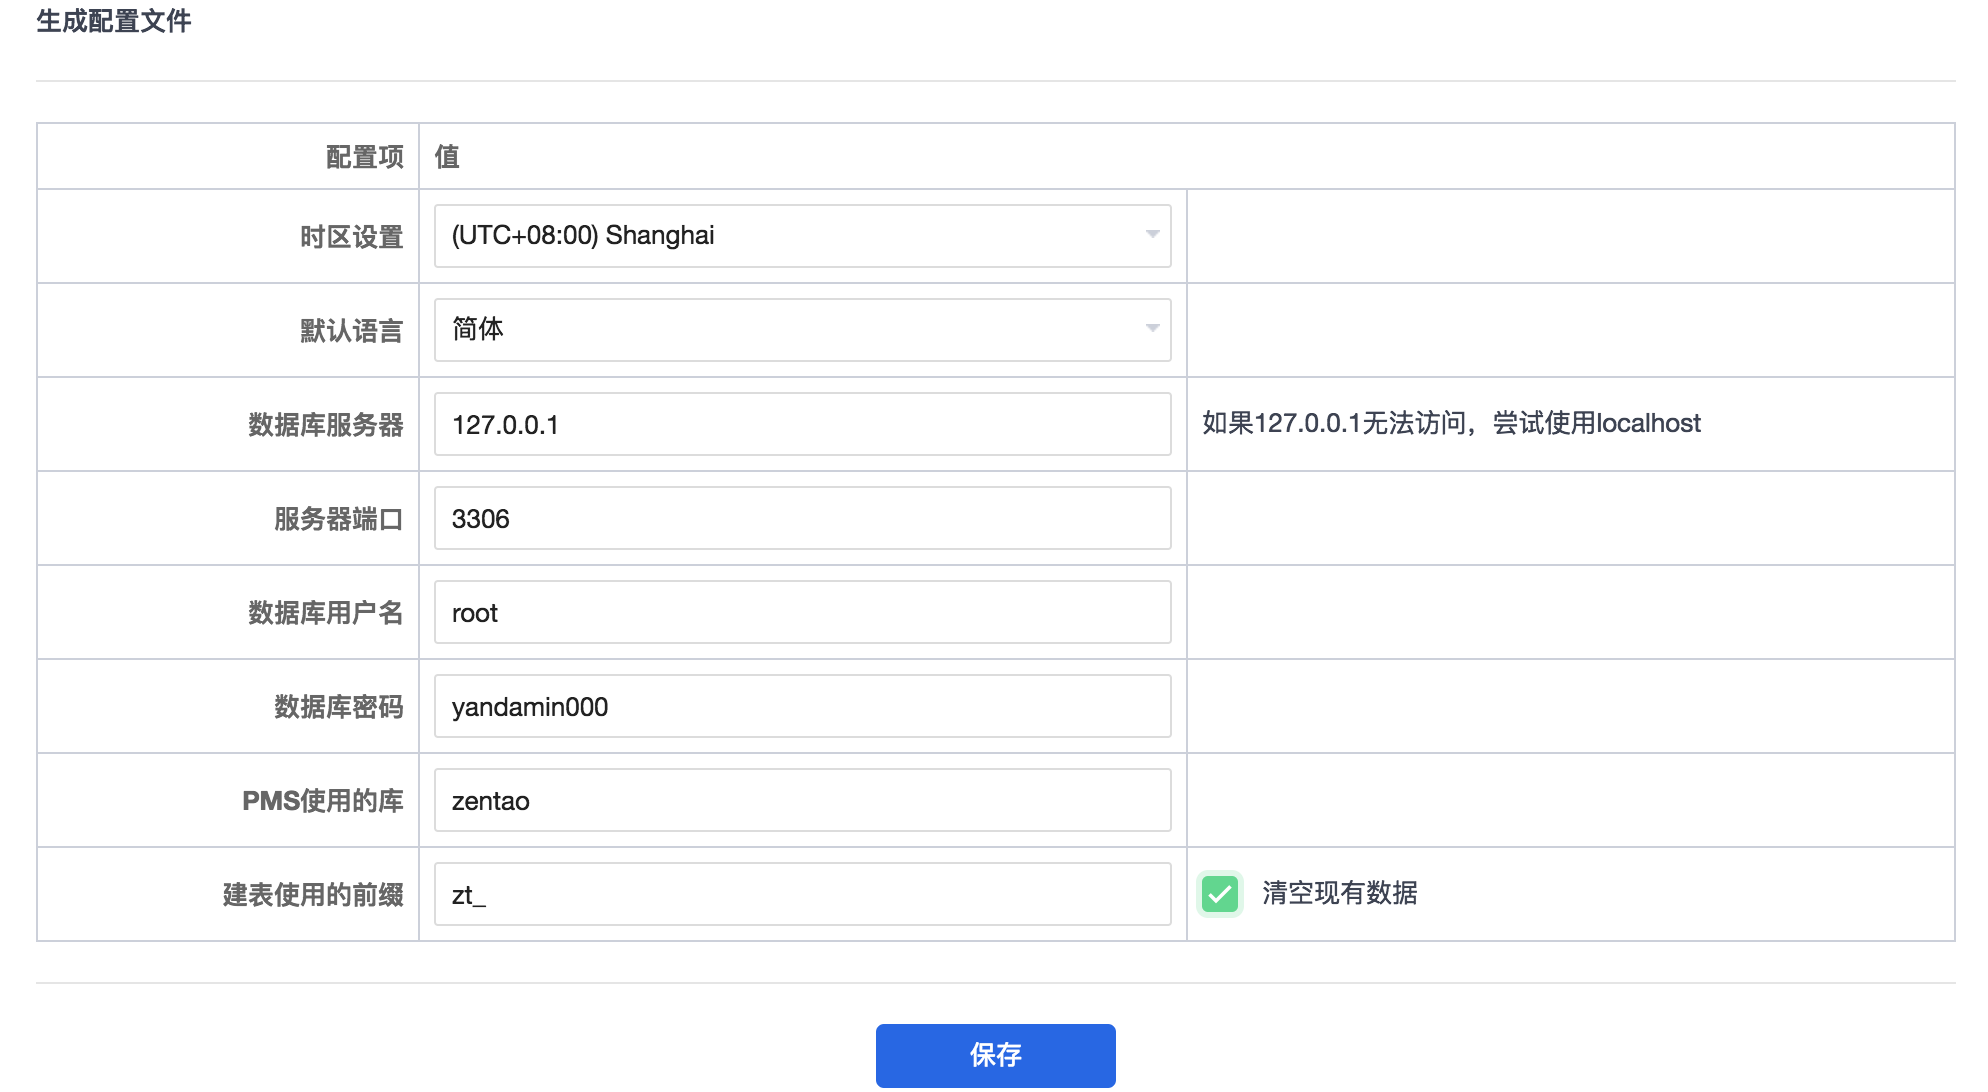Click the 数据库密码 label
The width and height of the screenshot is (1988, 1092).
pos(338,707)
